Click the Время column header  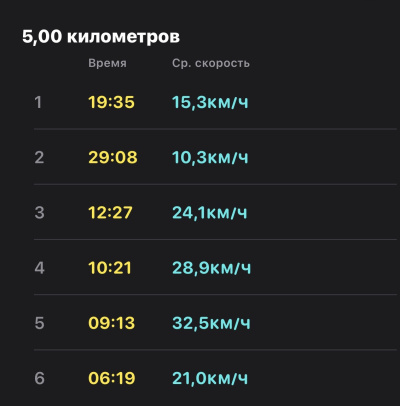107,63
